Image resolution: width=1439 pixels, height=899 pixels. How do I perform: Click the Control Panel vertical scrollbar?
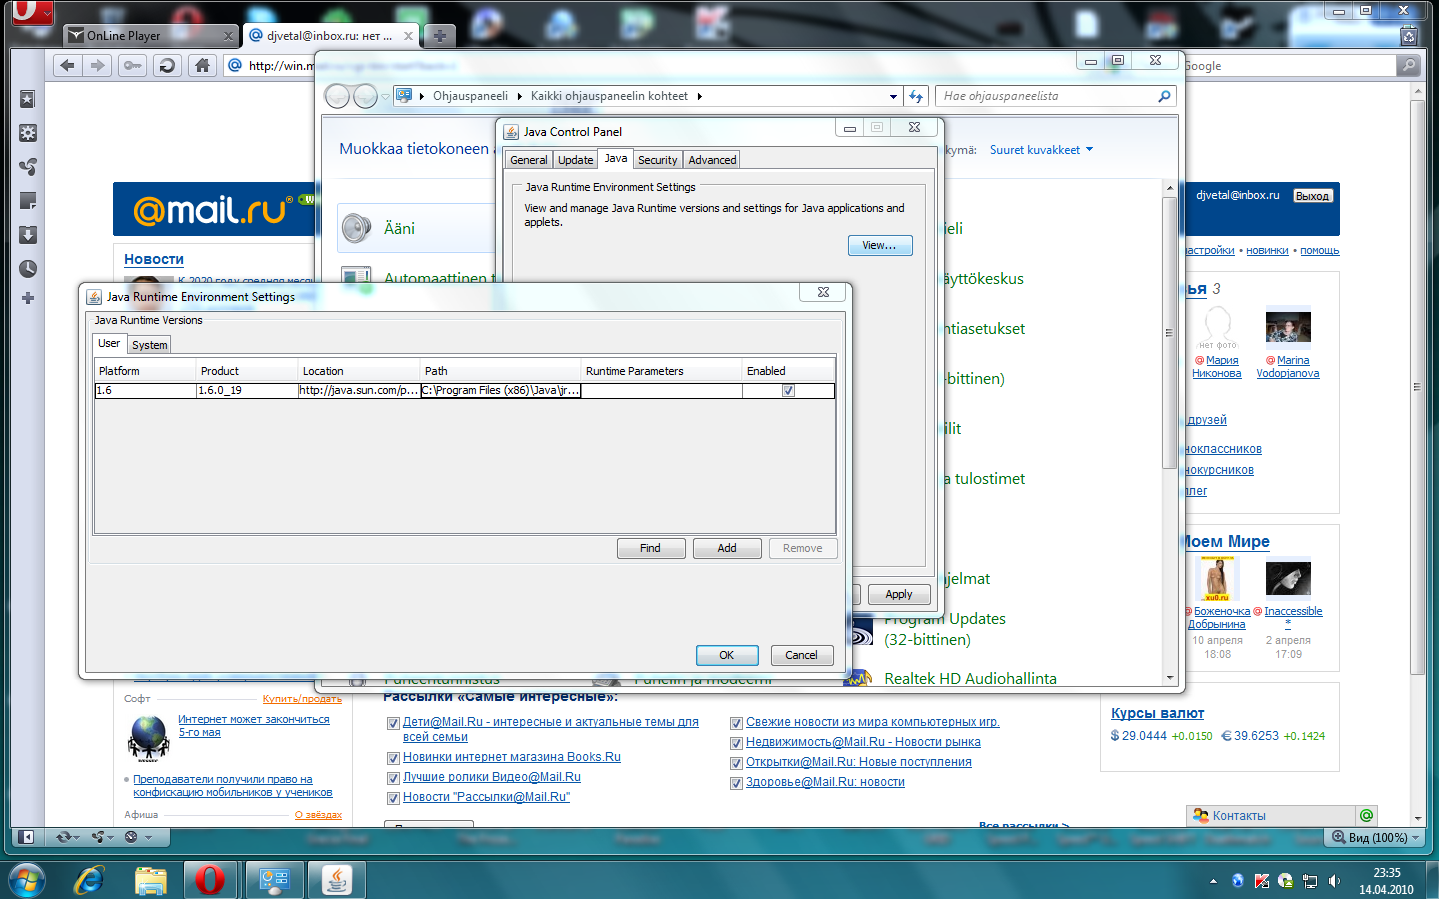(1170, 333)
